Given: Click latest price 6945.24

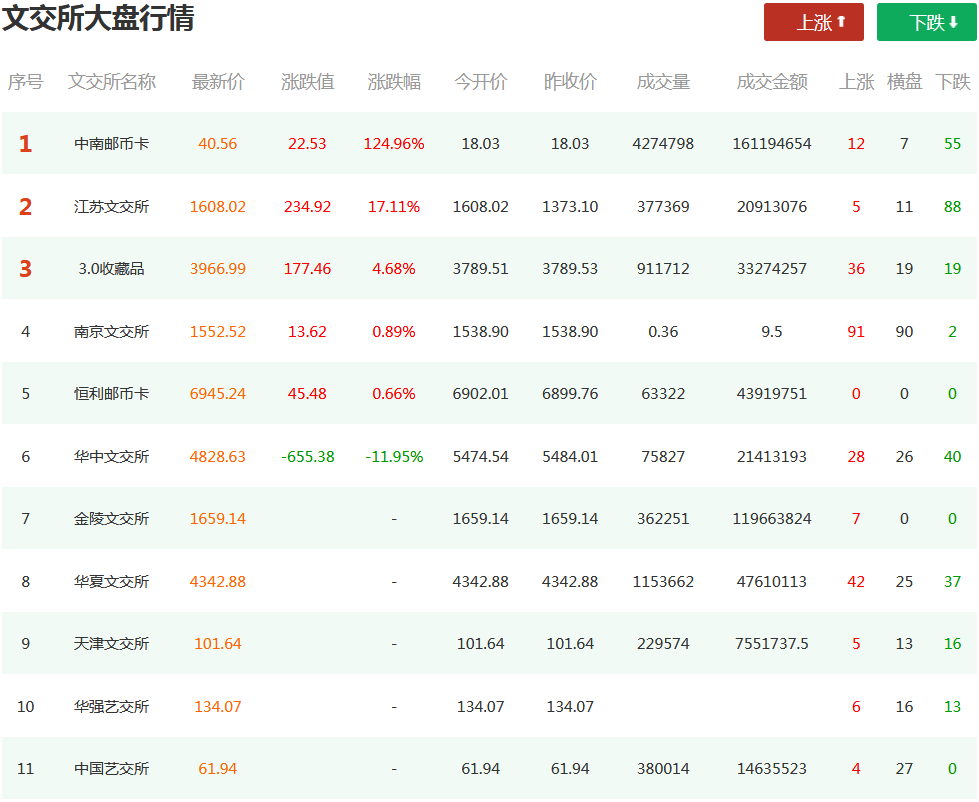Looking at the screenshot, I should (x=218, y=394).
